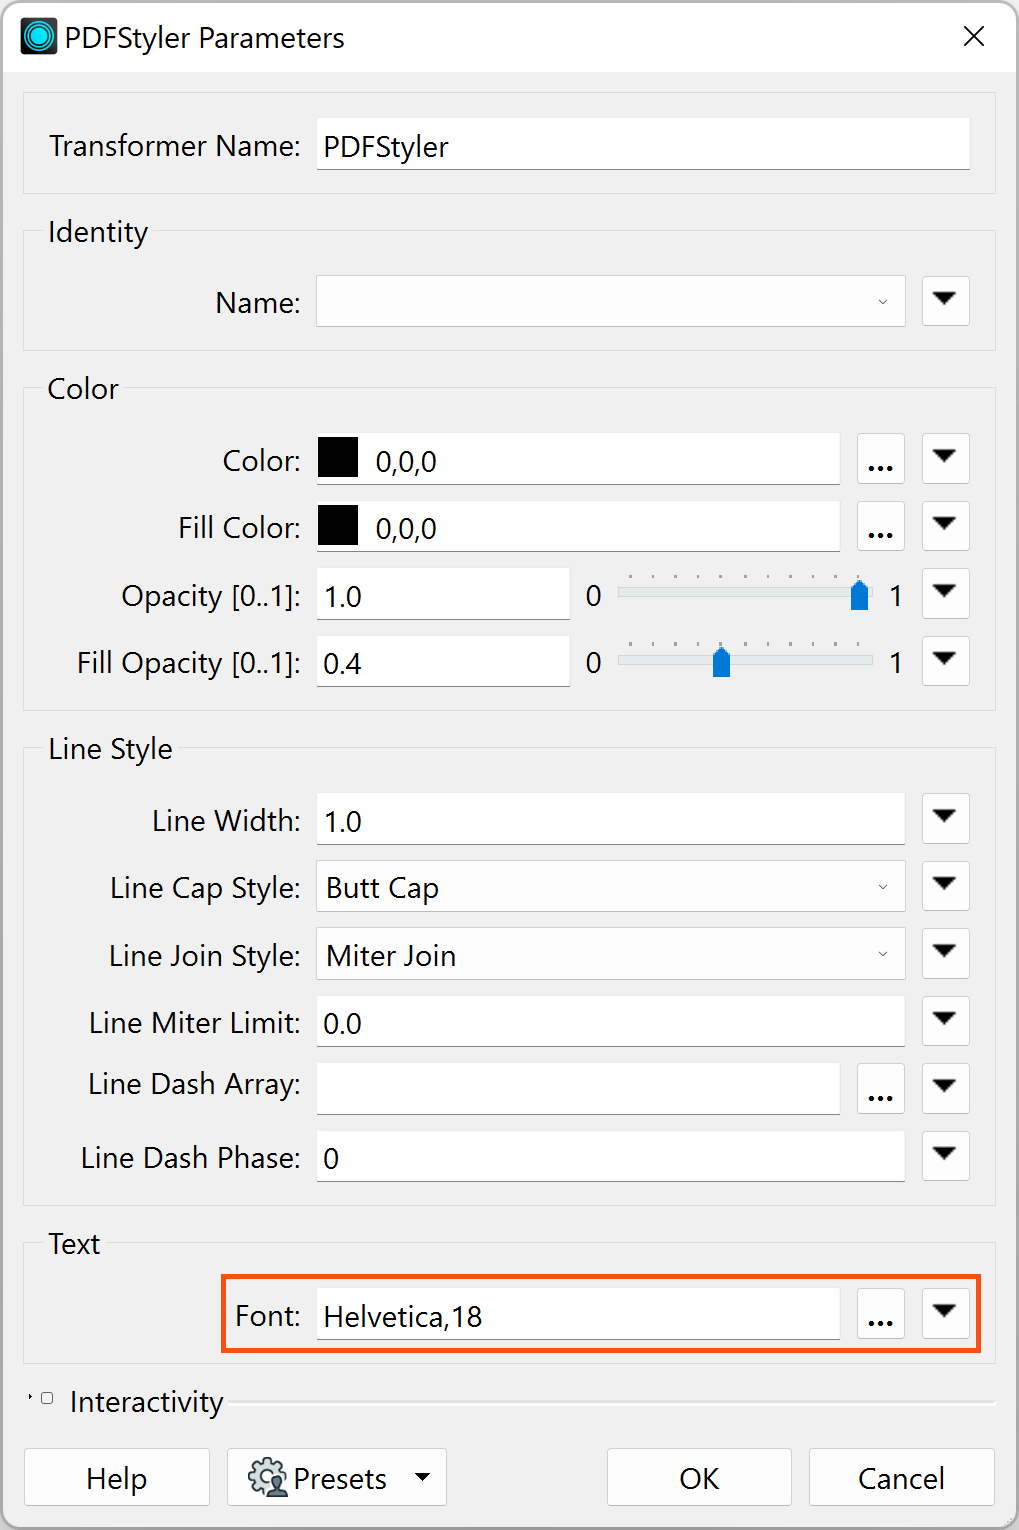Open the Font chooser ellipsis button
Screen dimensions: 1019x1530
click(880, 1313)
